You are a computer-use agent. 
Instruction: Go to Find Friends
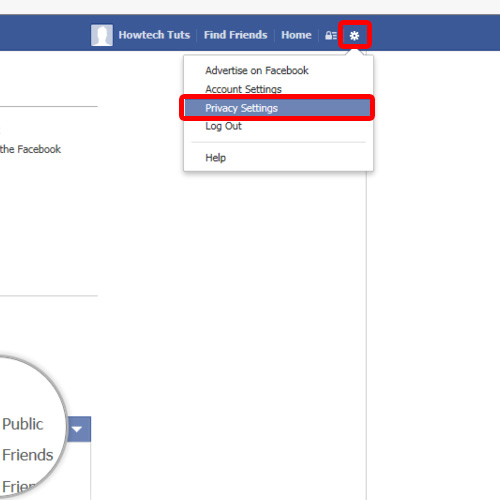pos(236,35)
